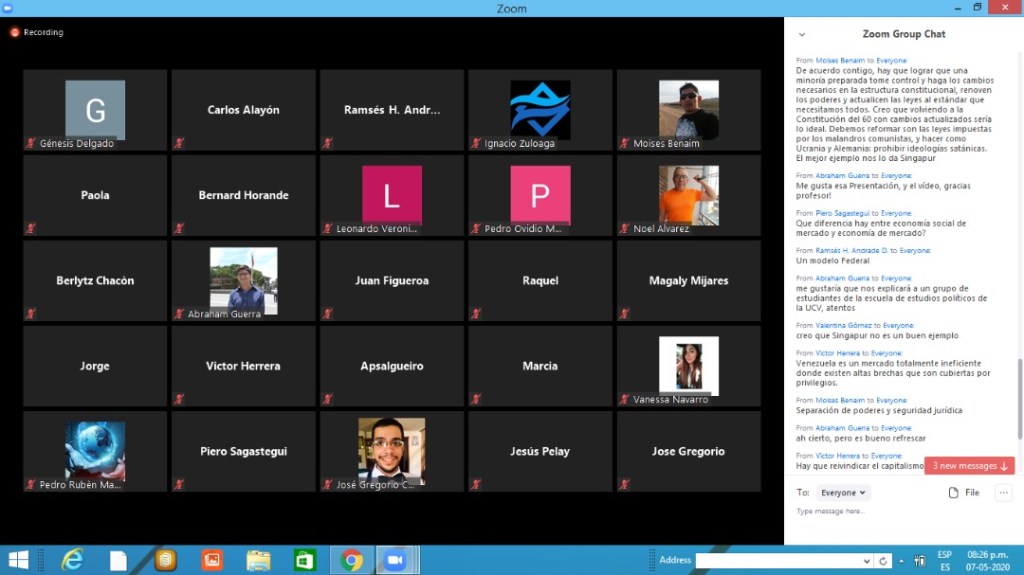
Task: Click the green Store icon in taskbar
Action: pos(304,560)
